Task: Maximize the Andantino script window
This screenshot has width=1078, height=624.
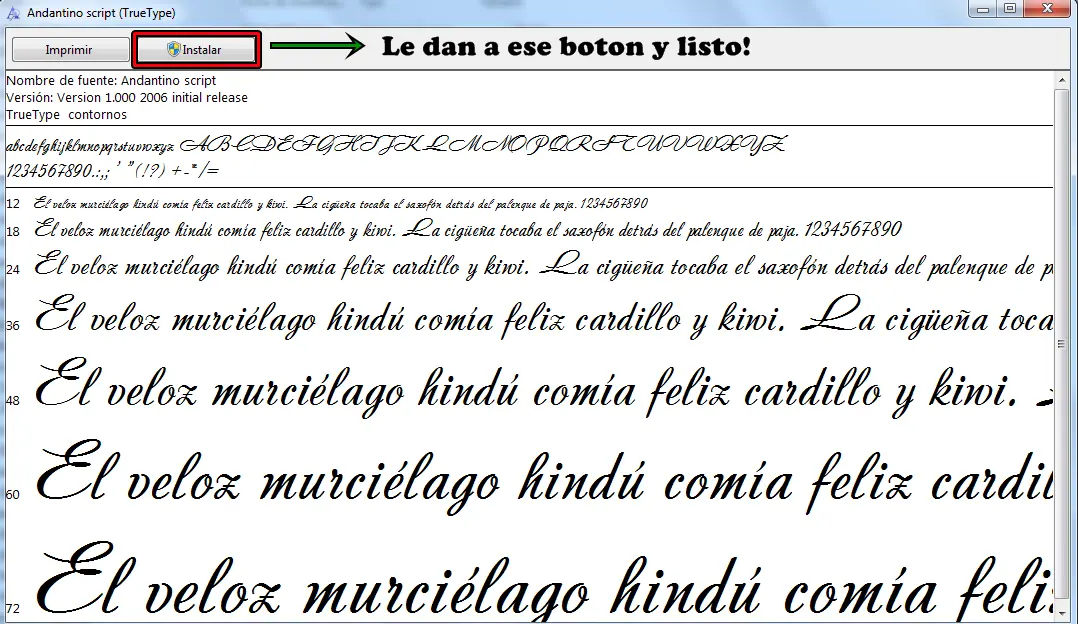Action: pos(1010,9)
